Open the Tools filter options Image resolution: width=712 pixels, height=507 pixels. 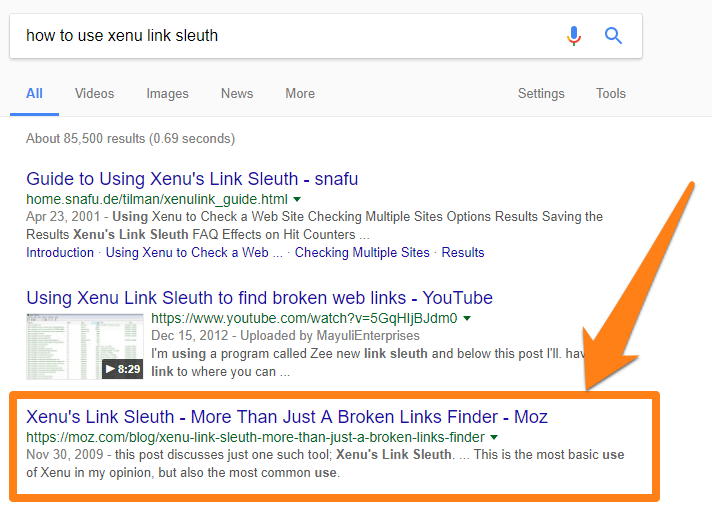point(610,93)
